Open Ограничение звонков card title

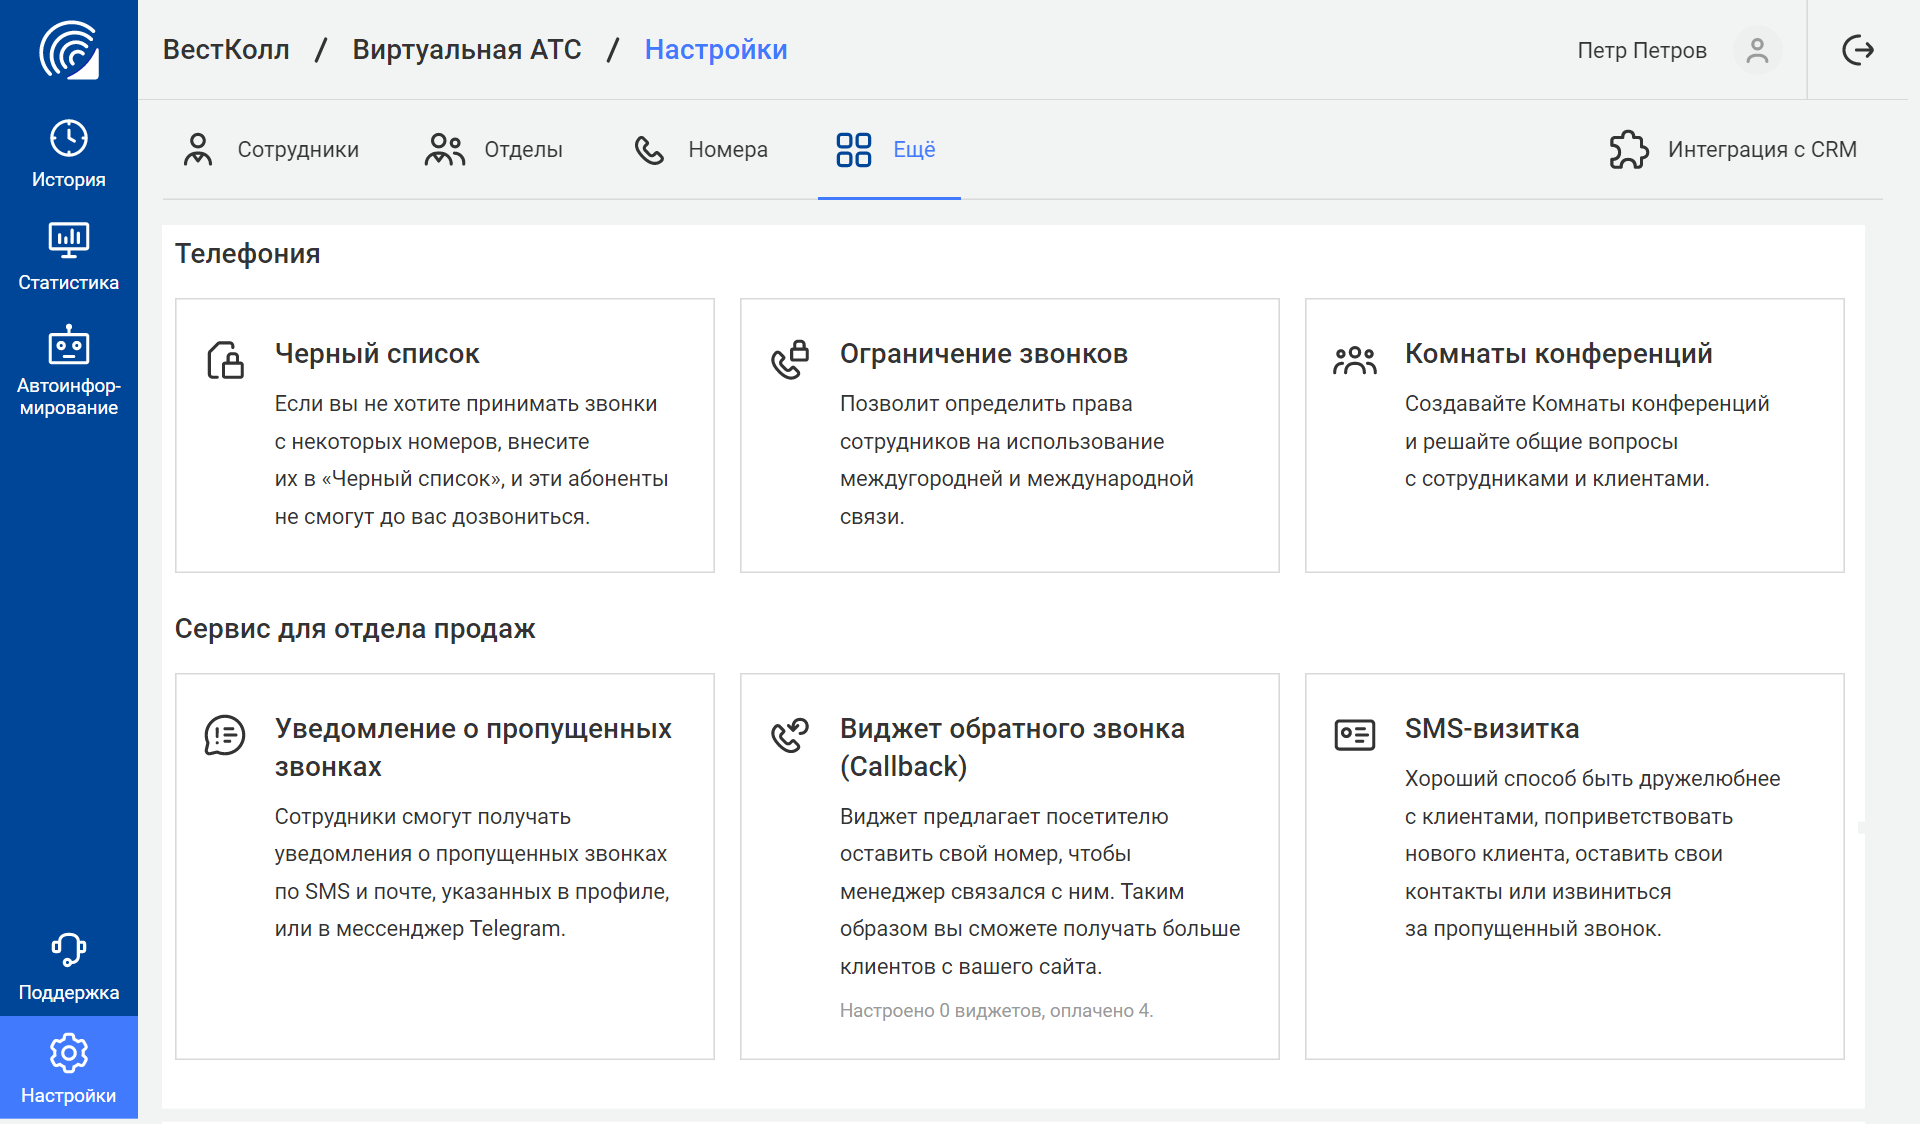point(984,353)
